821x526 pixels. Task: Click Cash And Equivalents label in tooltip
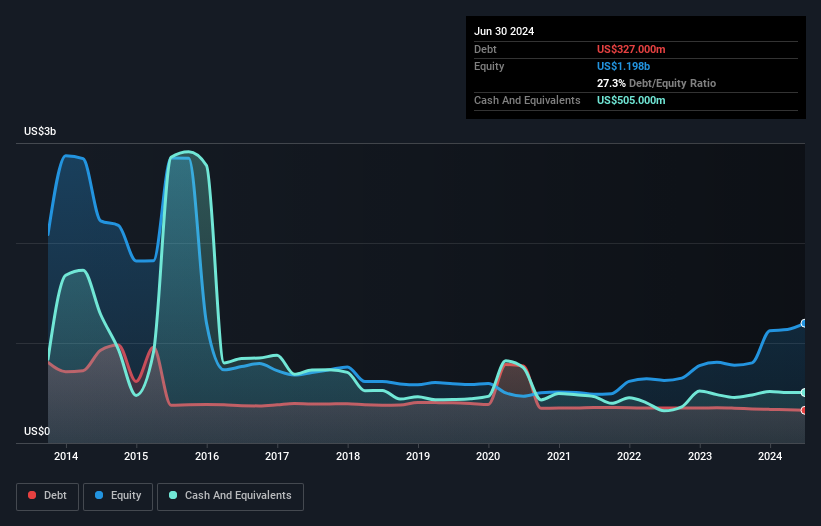pos(527,100)
